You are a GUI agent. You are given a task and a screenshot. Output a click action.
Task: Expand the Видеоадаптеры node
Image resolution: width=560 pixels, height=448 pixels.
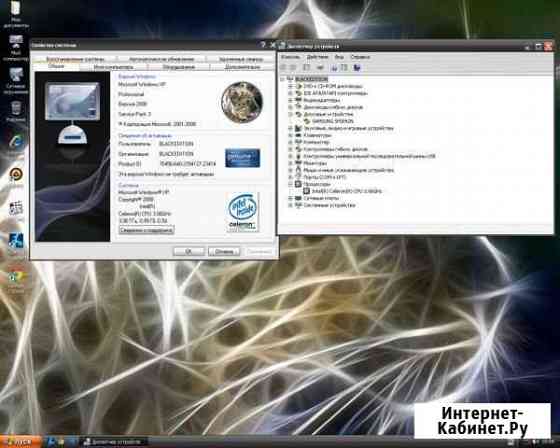290,100
